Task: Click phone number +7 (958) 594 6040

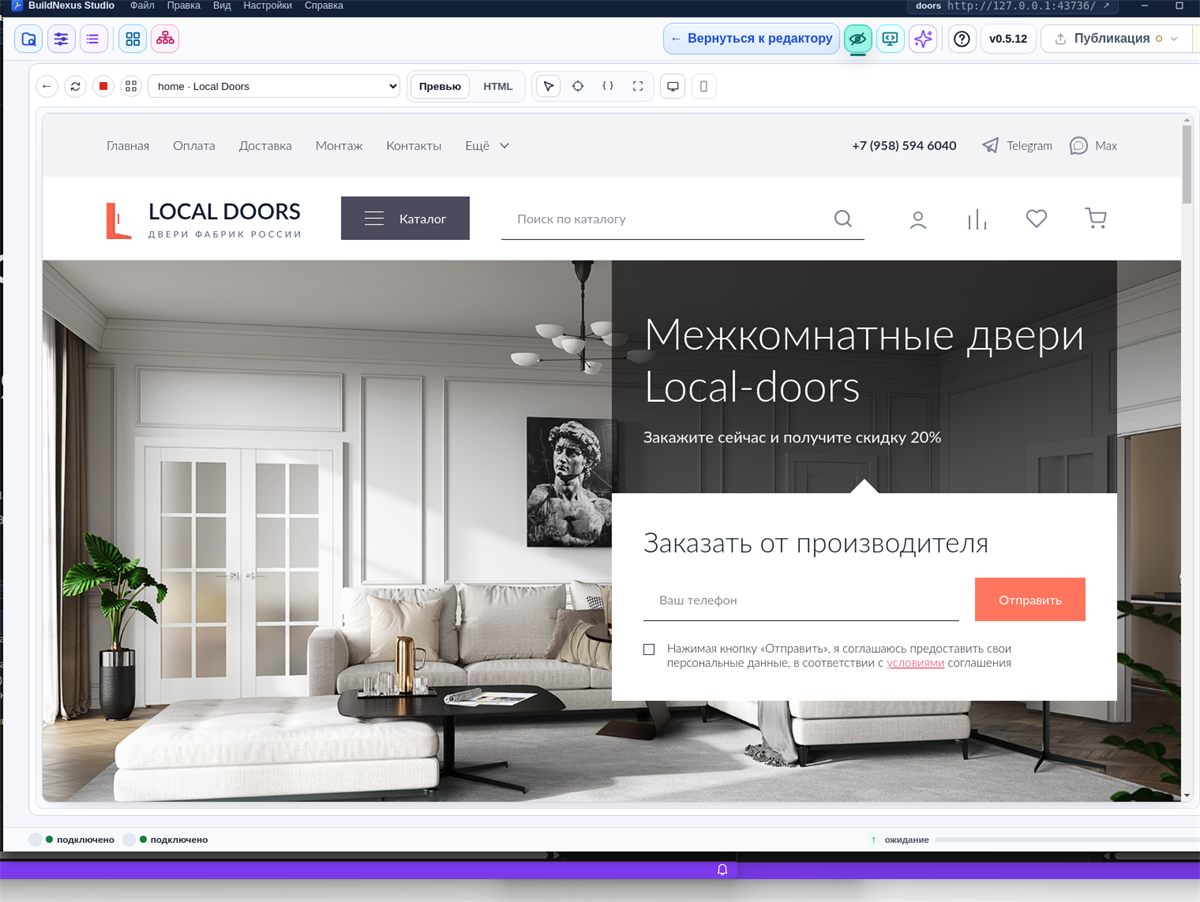Action: coord(904,146)
